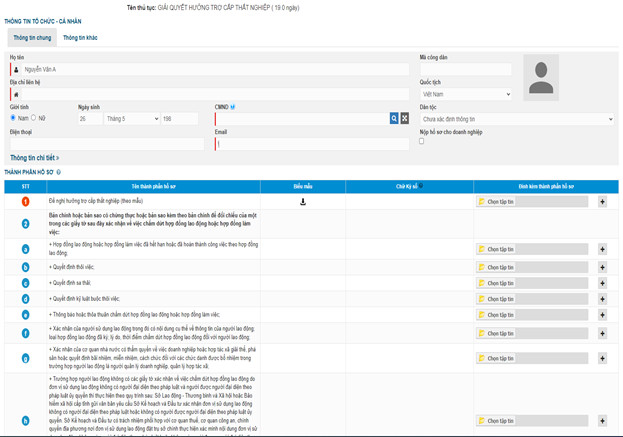Click badge 'd' in STT column

[25, 299]
